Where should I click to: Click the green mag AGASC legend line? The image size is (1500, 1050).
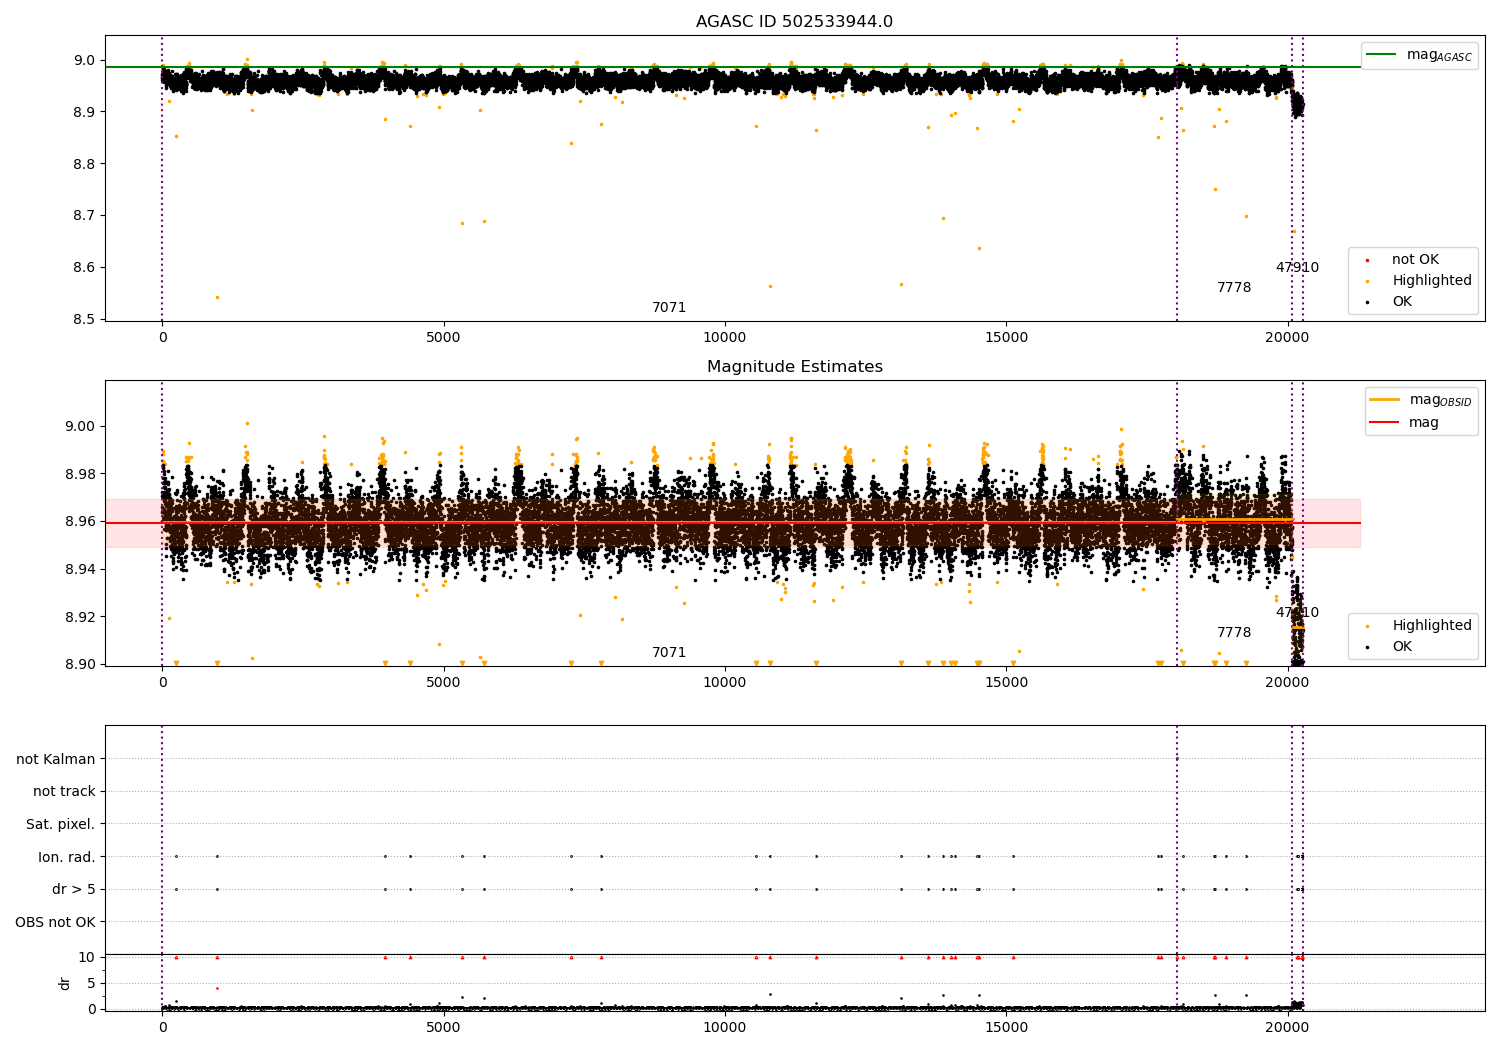click(x=1384, y=55)
